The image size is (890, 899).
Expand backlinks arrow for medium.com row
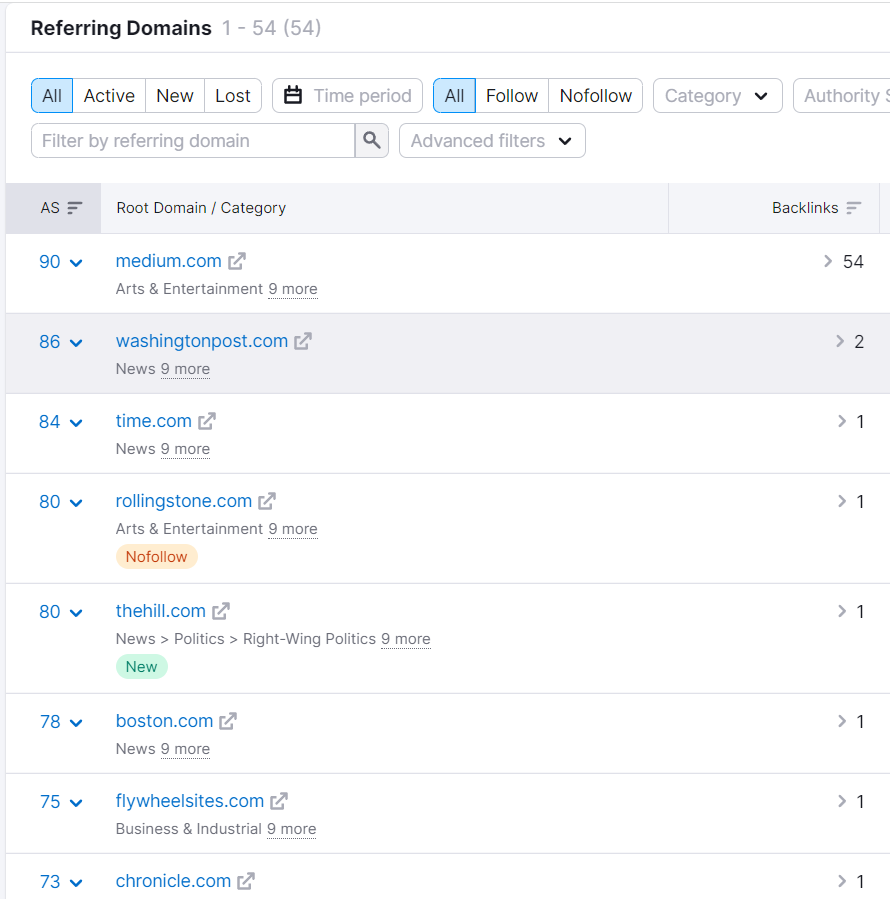(x=827, y=261)
